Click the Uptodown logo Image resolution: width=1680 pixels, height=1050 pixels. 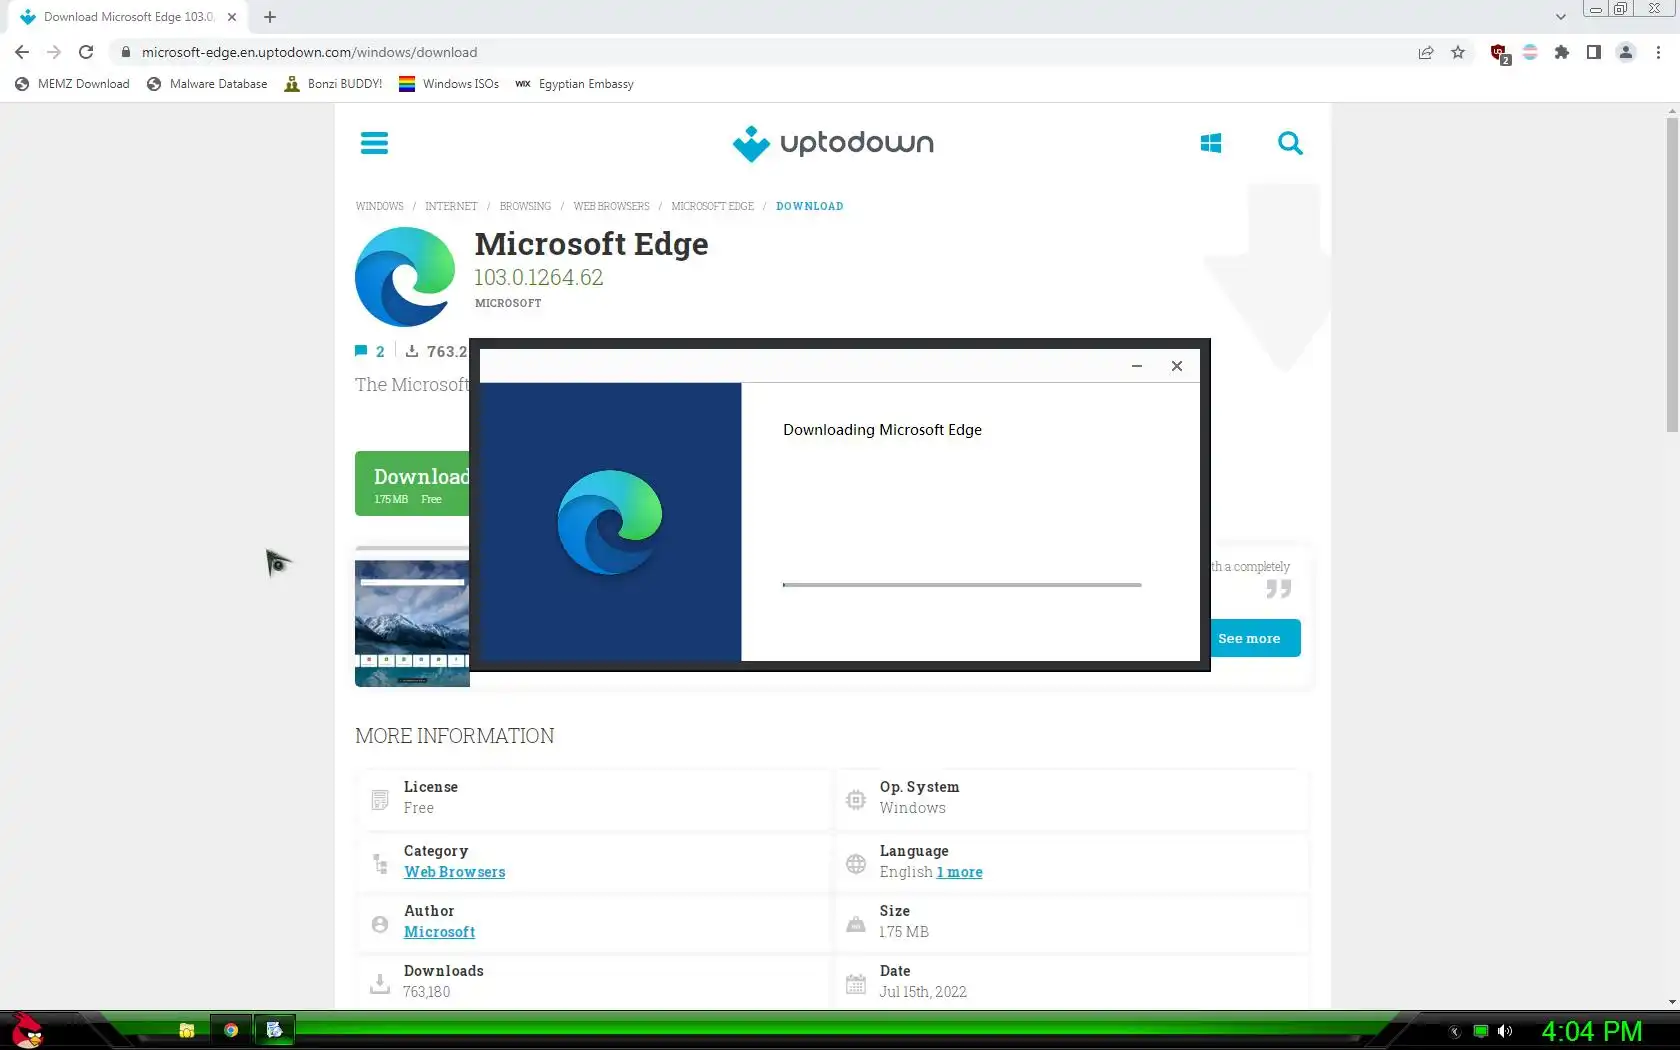coord(833,143)
